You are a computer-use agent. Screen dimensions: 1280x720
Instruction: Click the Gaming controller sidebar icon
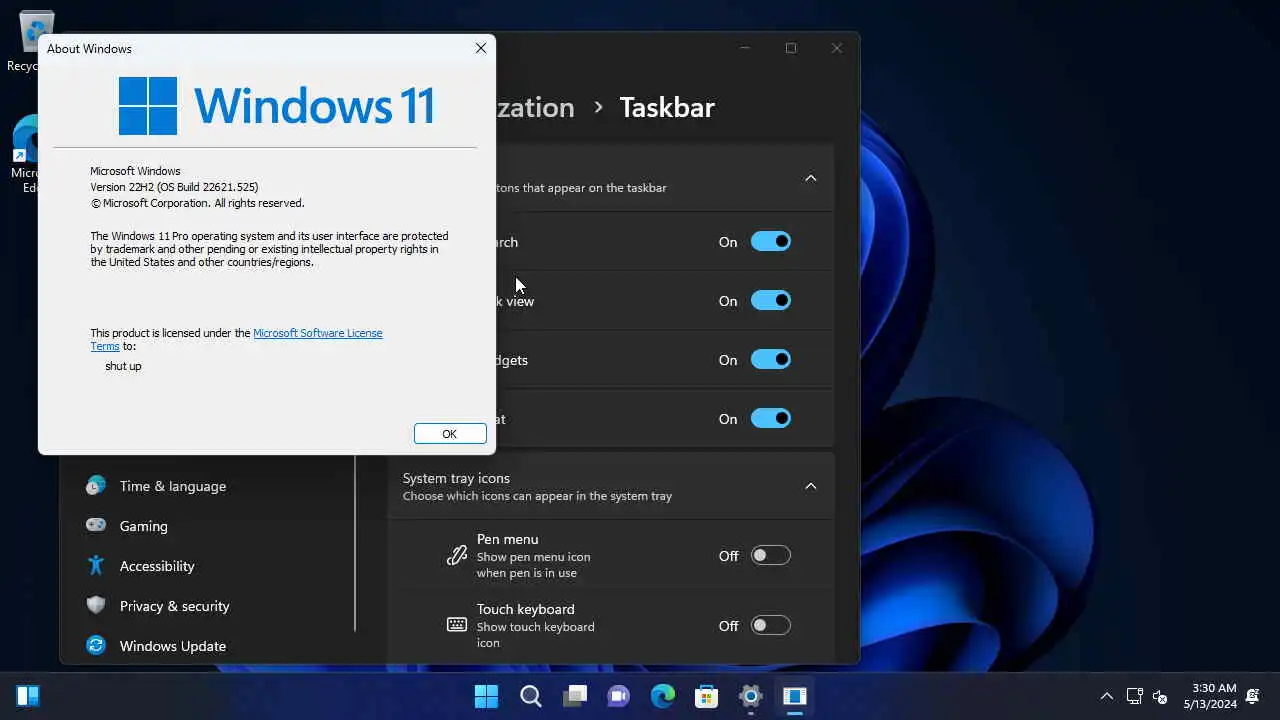[96, 526]
